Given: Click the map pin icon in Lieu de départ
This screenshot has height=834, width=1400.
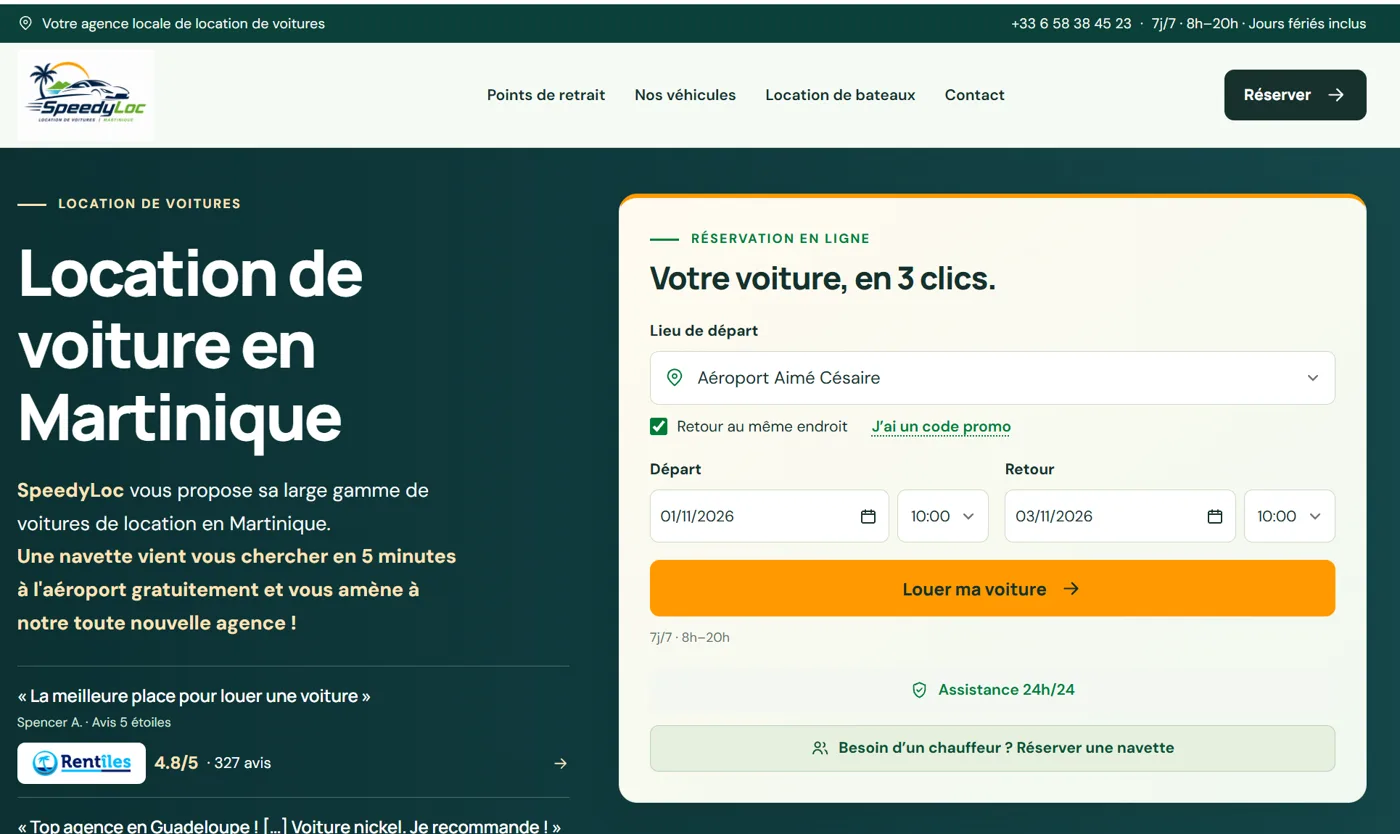Looking at the screenshot, I should [x=675, y=378].
